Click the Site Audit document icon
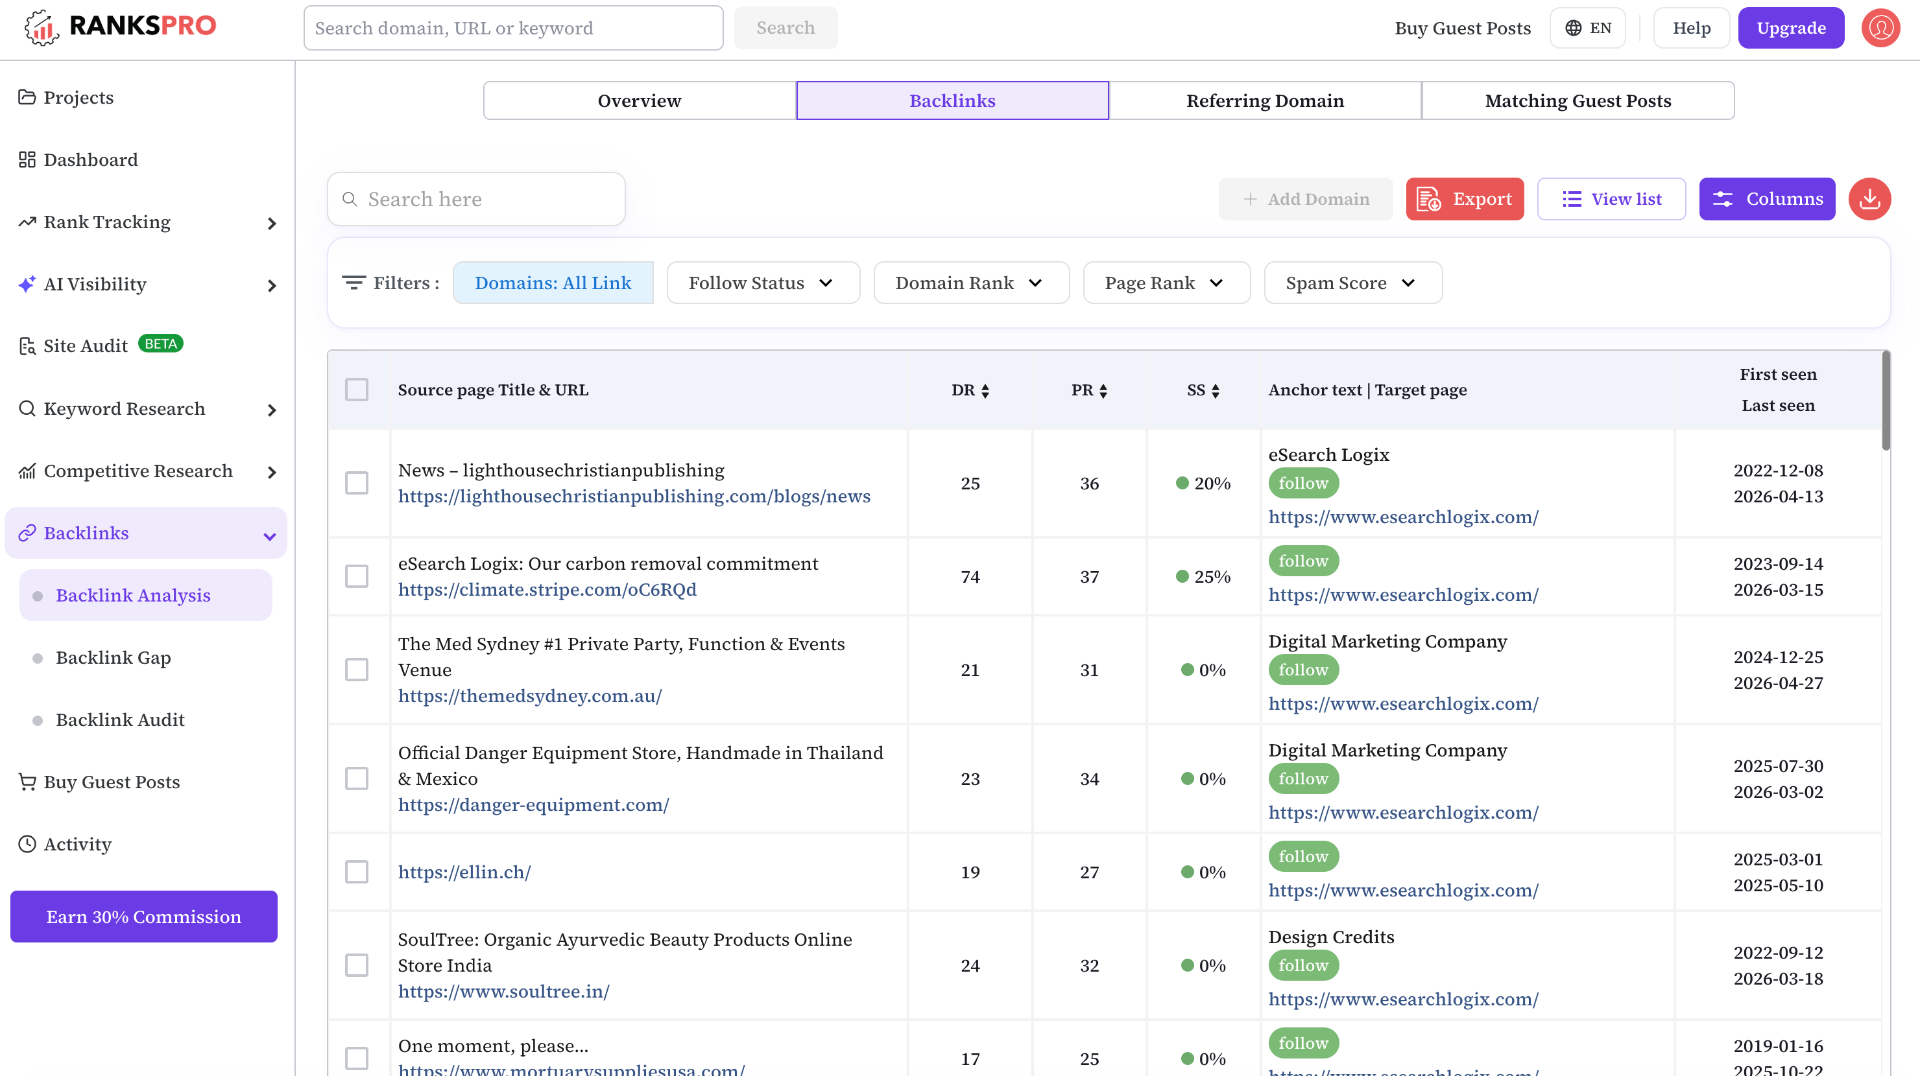Image resolution: width=1920 pixels, height=1076 pixels. [27, 346]
